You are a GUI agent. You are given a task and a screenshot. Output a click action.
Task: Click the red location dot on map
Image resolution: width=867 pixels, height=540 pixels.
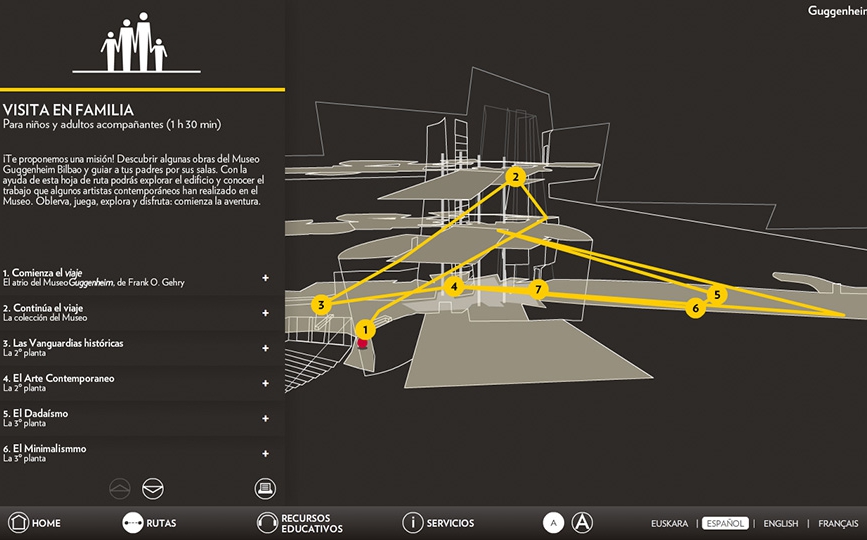[x=362, y=344]
